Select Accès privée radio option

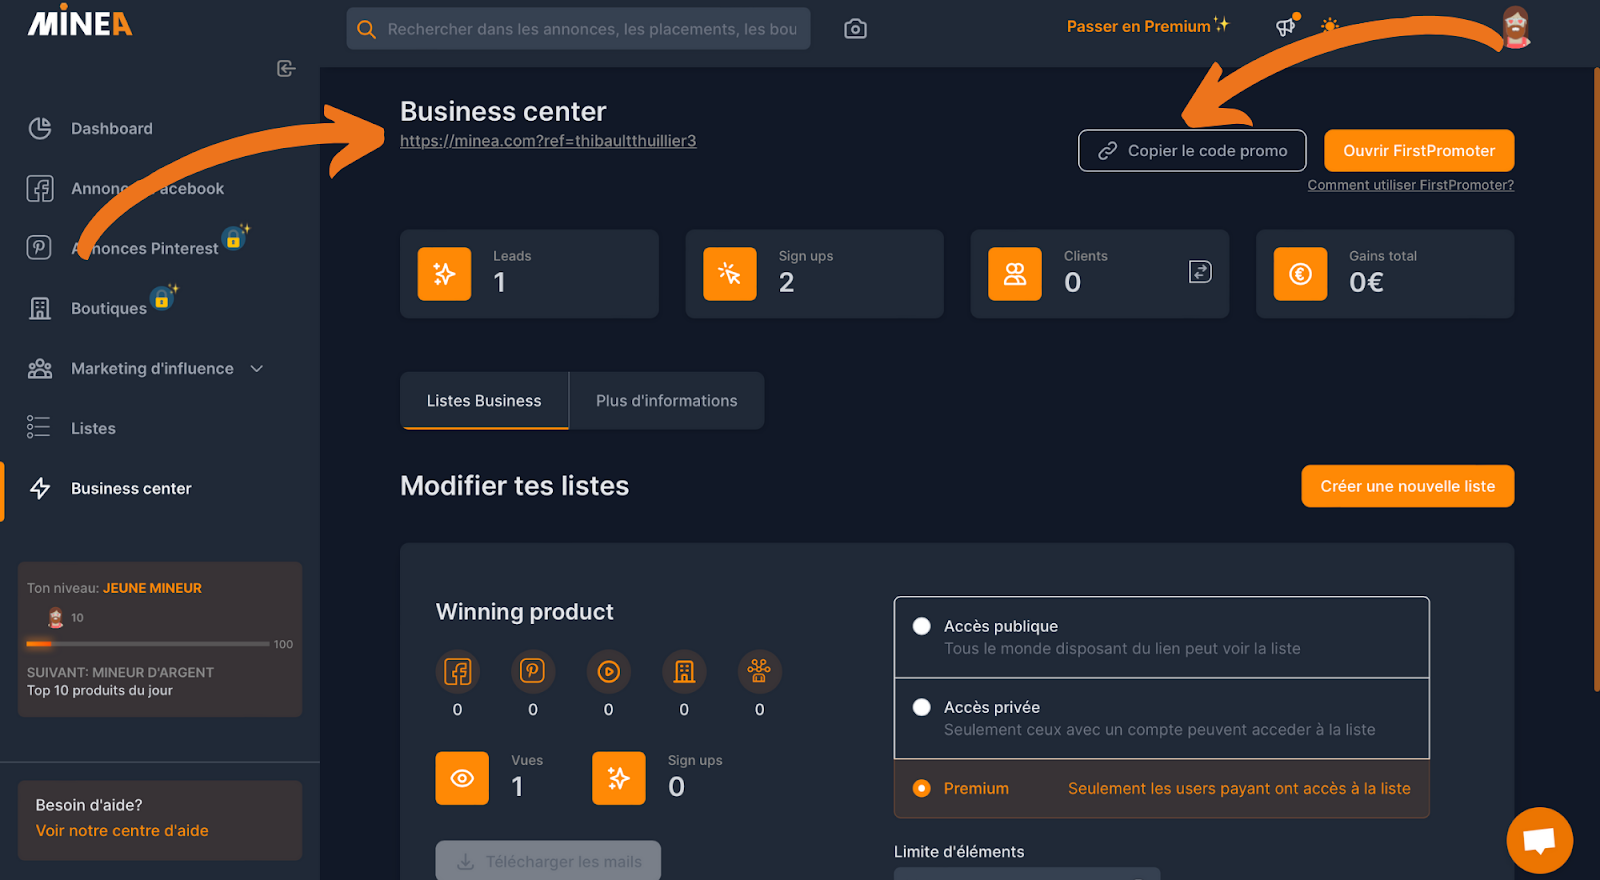[x=922, y=707]
